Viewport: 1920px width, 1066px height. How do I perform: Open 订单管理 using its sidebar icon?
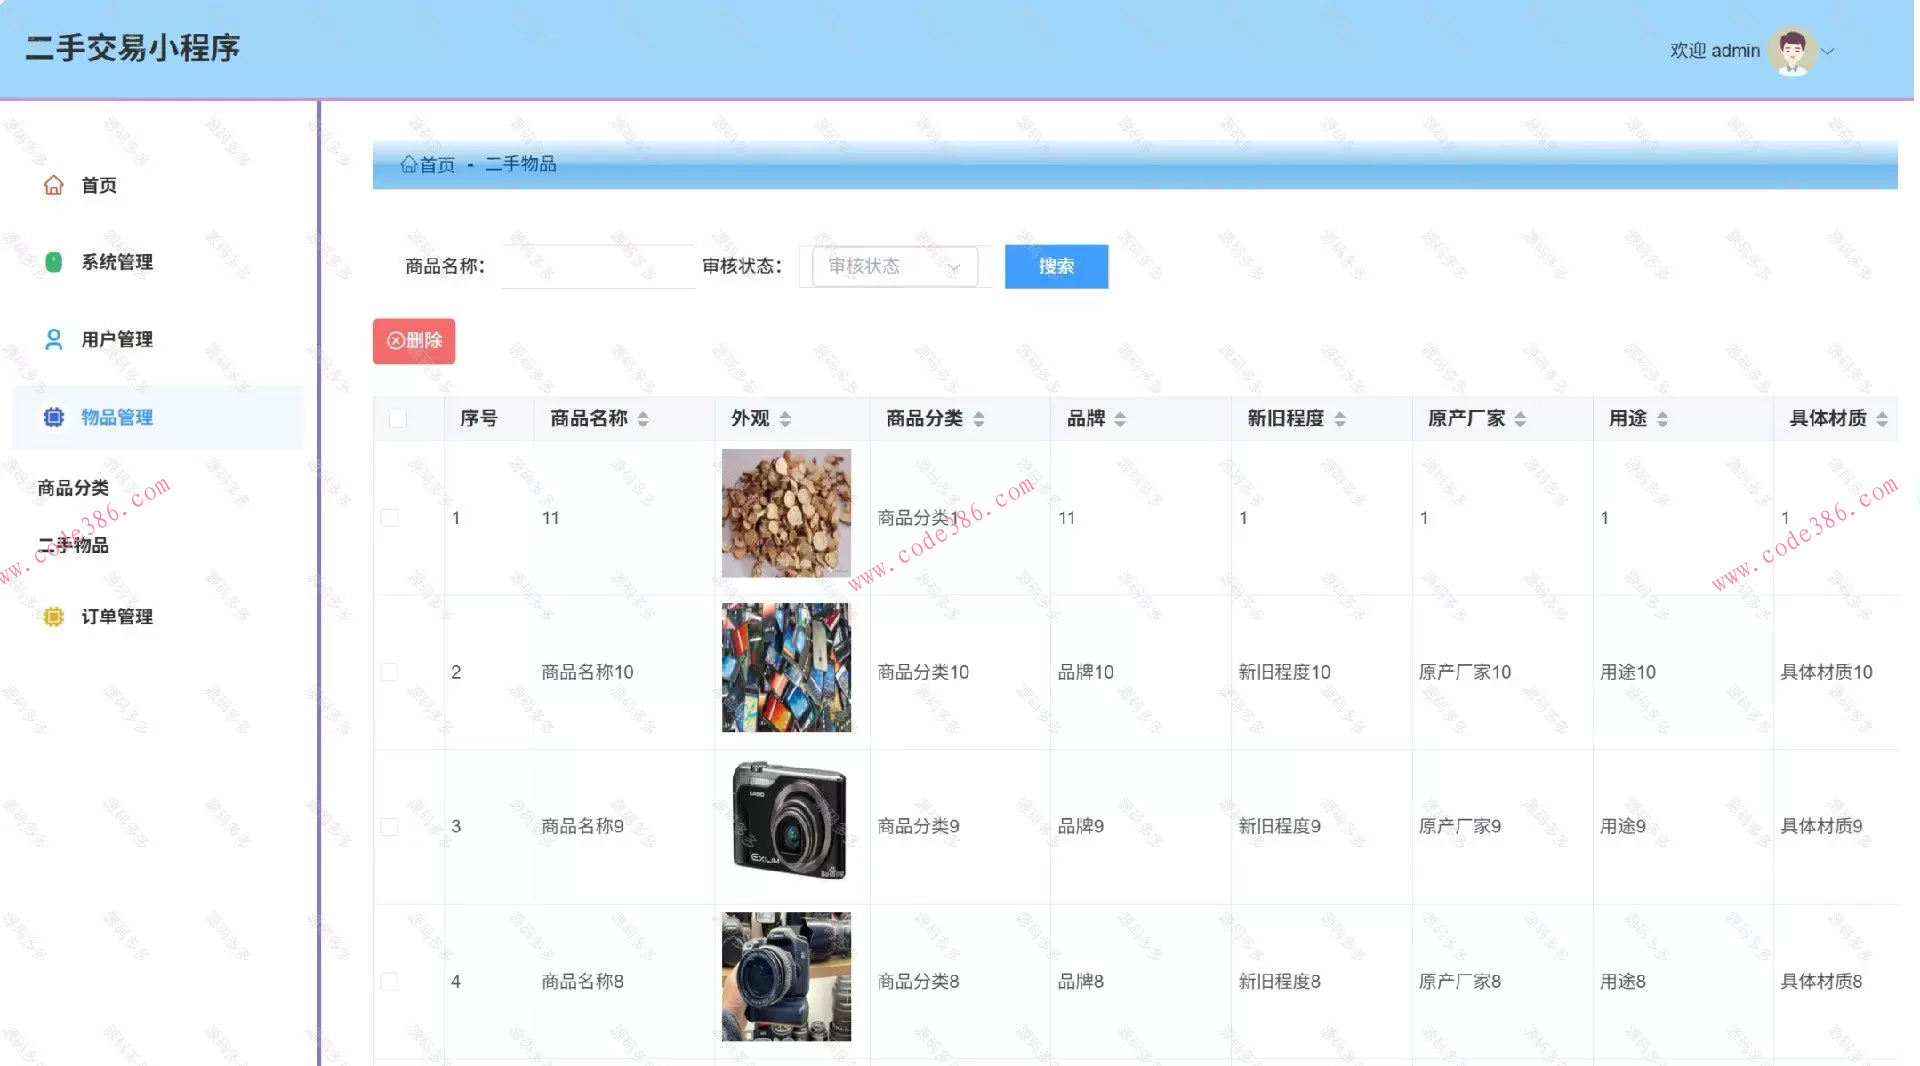pos(53,616)
